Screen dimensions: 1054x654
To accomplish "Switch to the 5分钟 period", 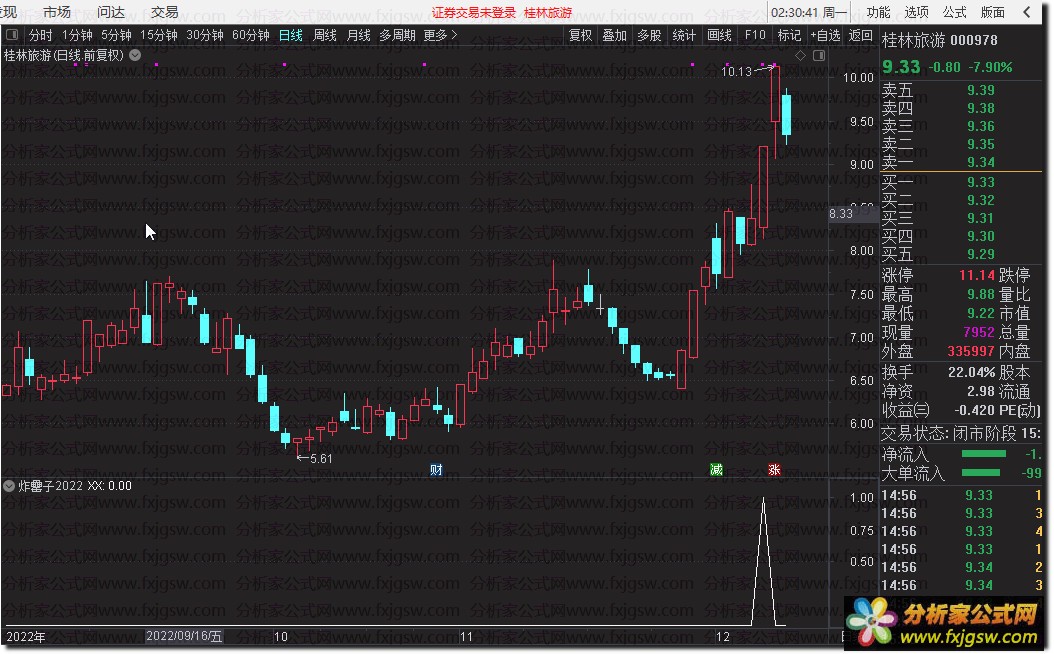I will (116, 35).
